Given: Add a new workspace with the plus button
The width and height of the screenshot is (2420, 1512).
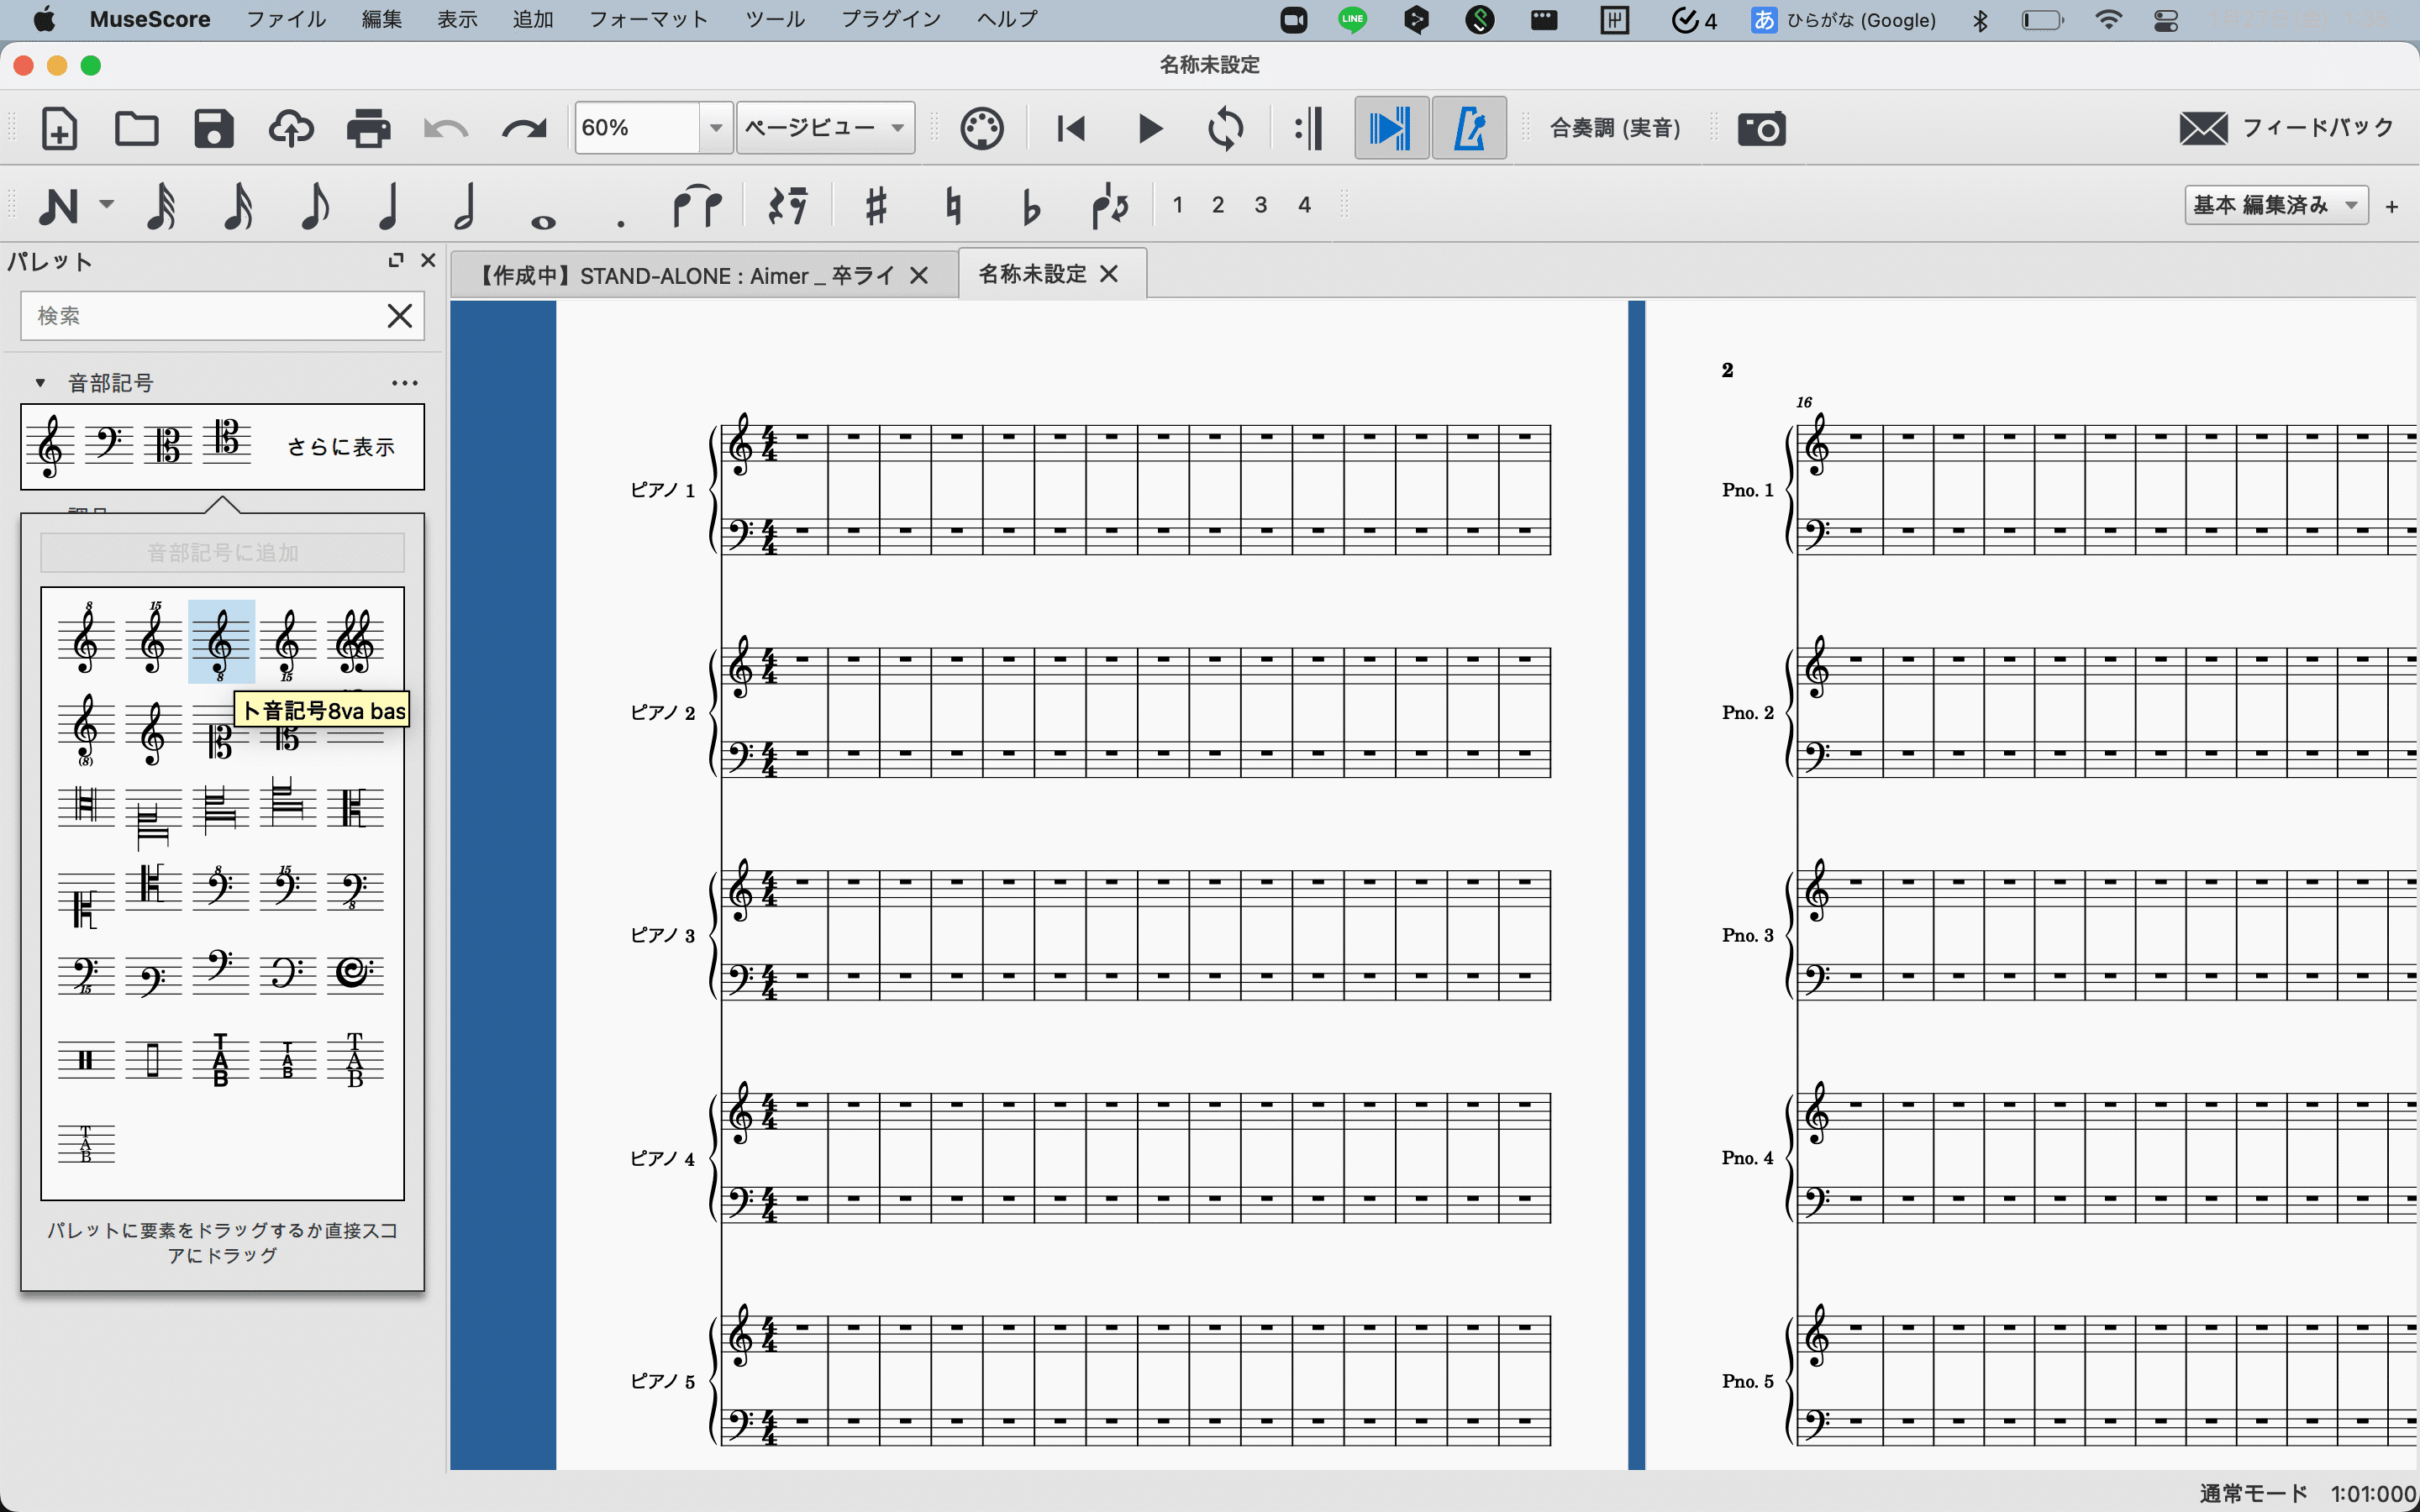Looking at the screenshot, I should (x=2392, y=207).
